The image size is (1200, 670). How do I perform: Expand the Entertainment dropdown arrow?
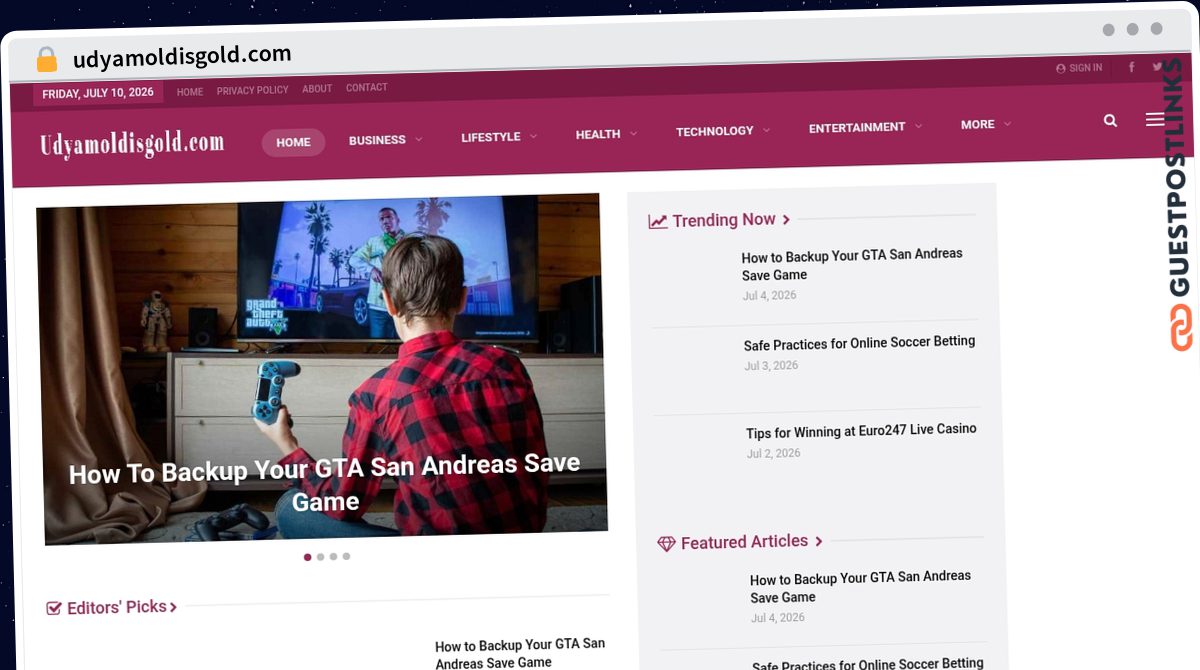point(918,126)
